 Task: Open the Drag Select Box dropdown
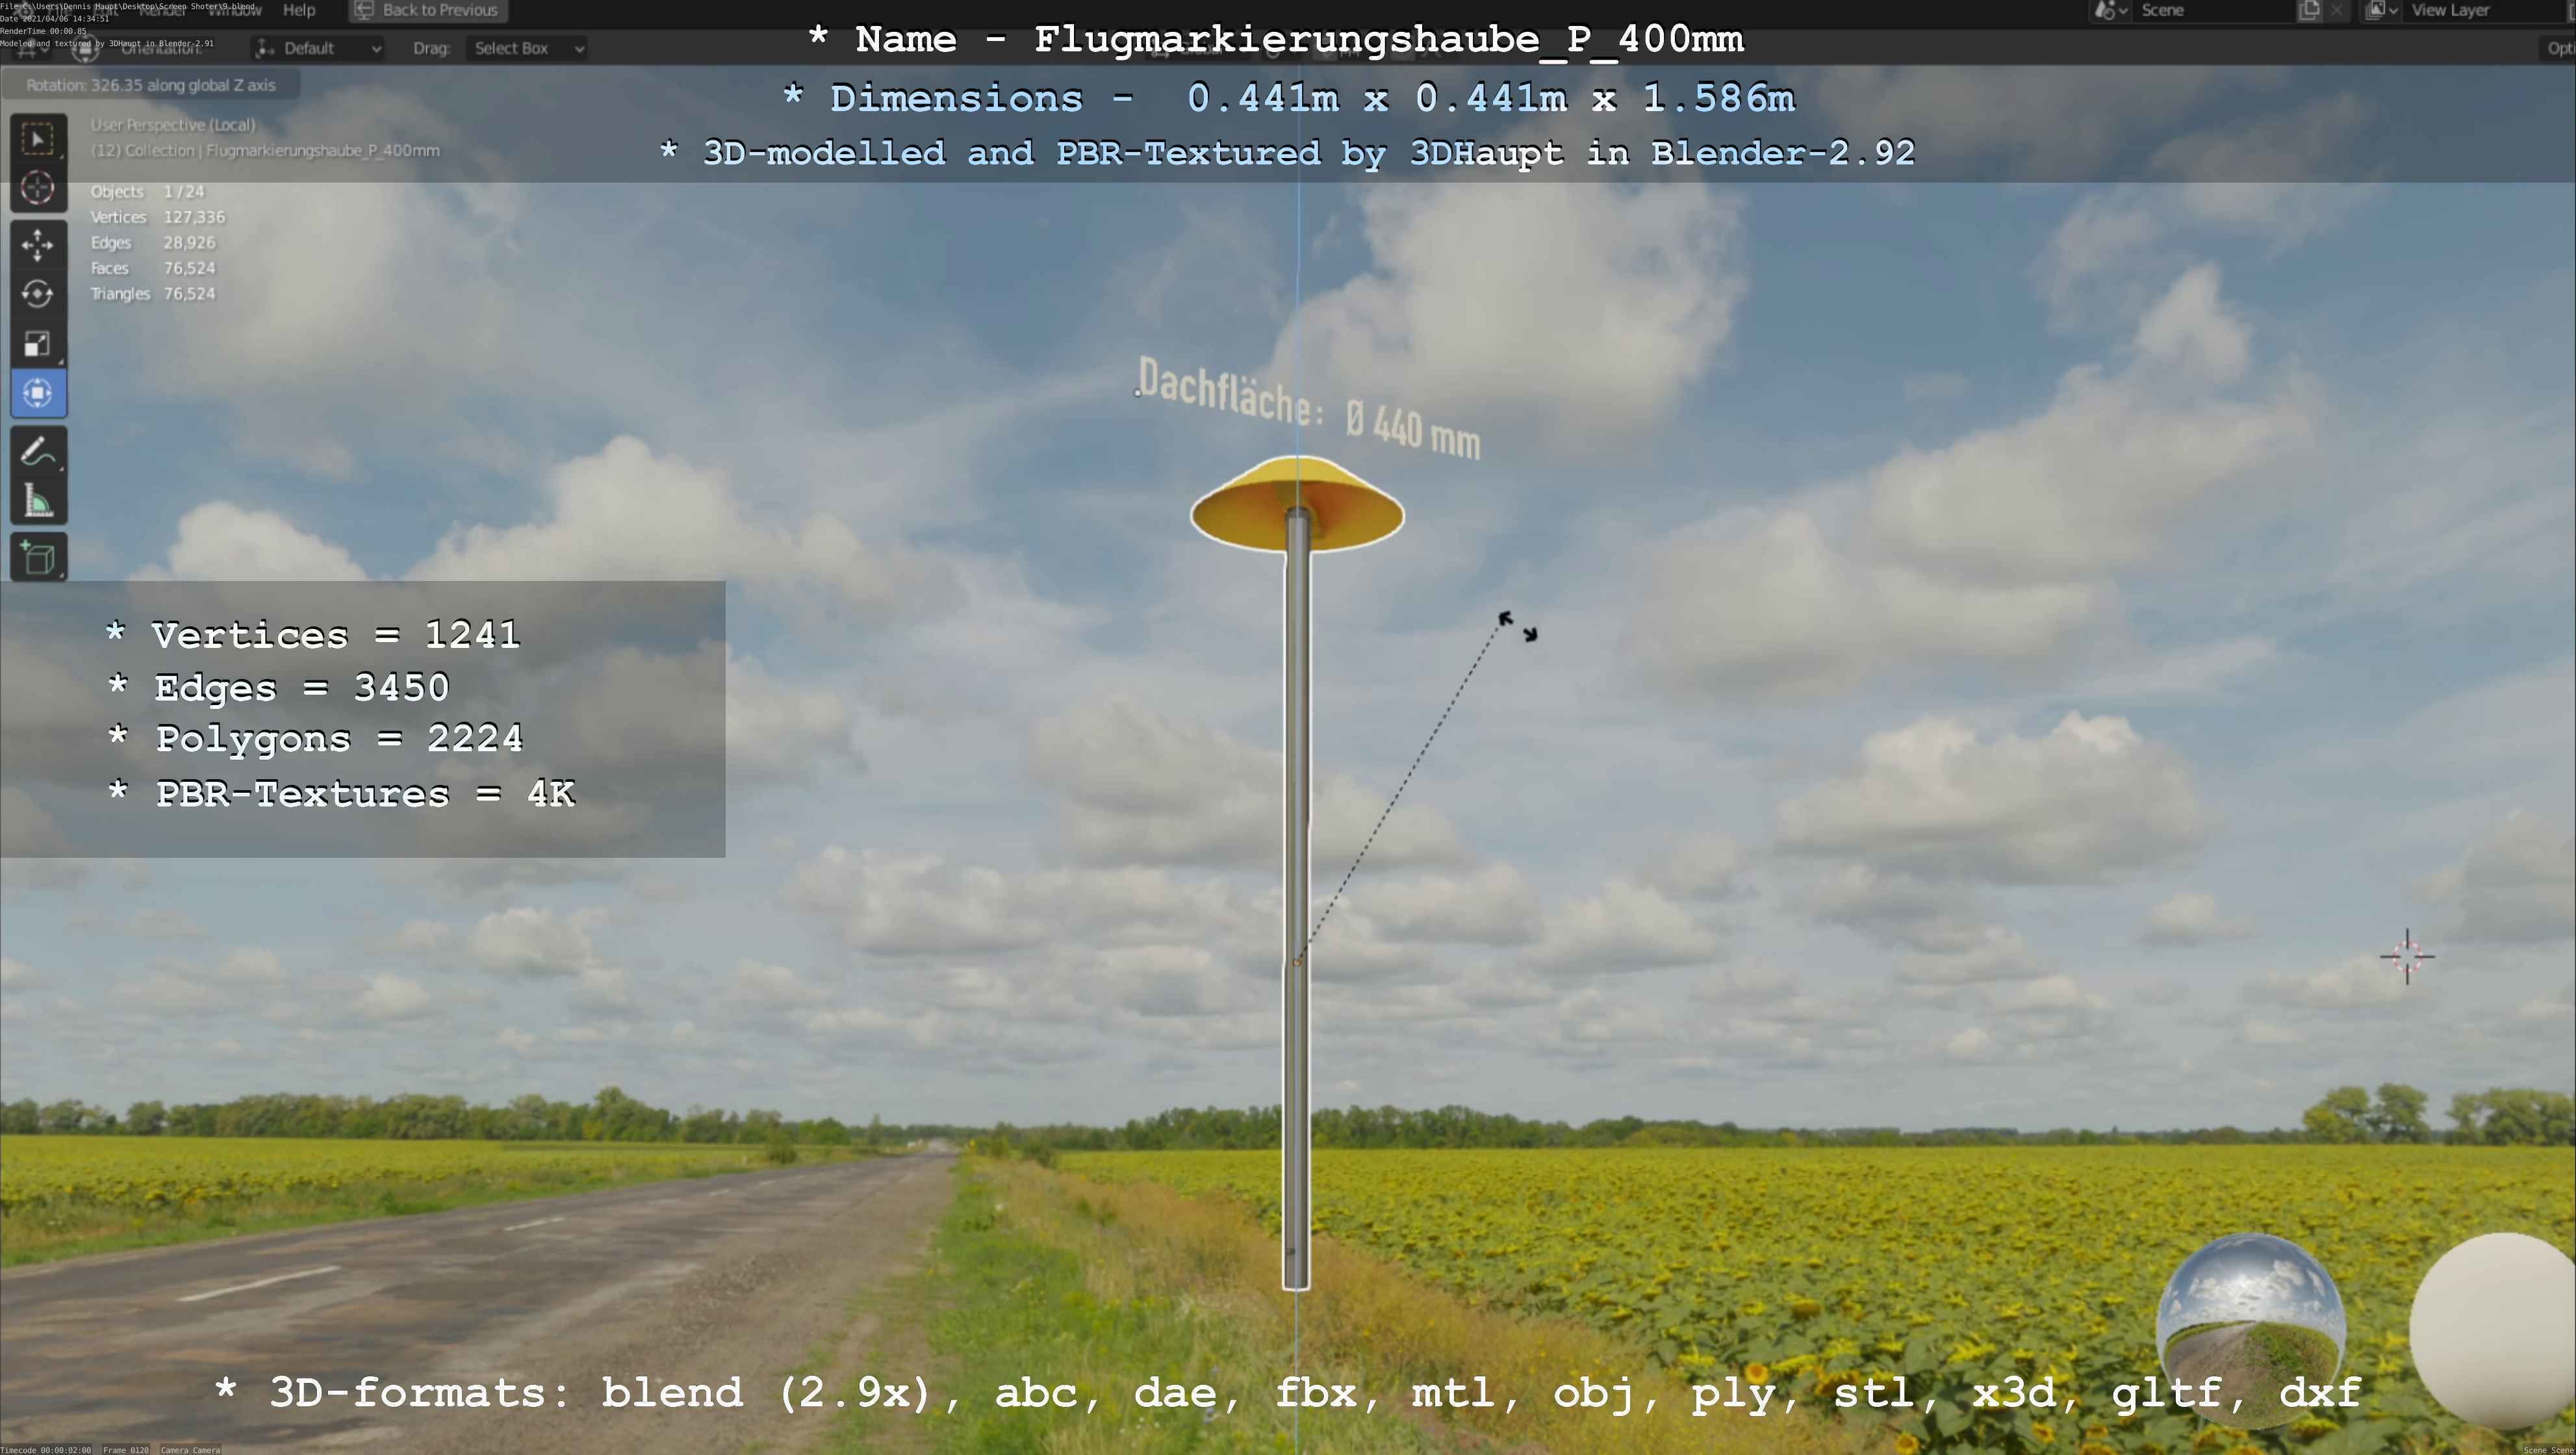pyautogui.click(x=527, y=48)
